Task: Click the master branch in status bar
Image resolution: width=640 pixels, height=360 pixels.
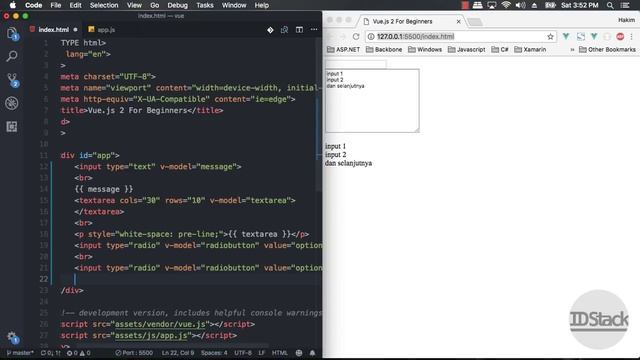Action: pos(20,353)
